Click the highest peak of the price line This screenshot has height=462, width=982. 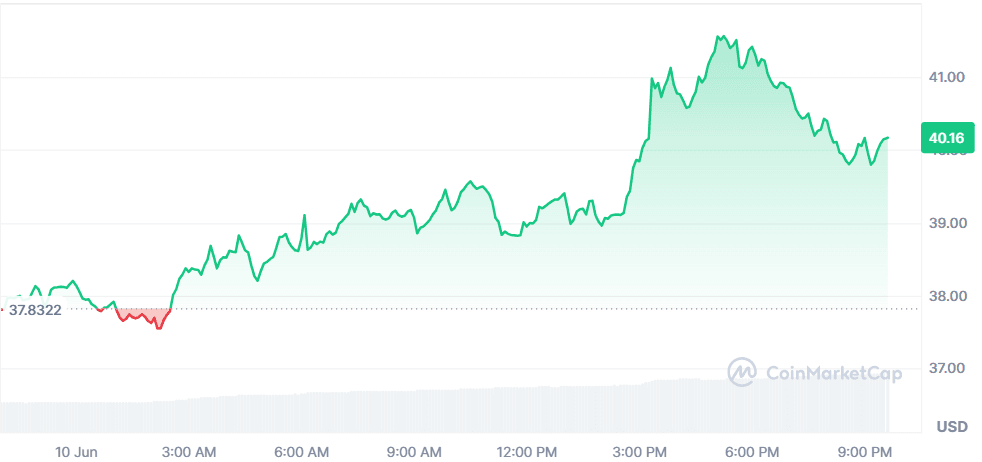718,37
